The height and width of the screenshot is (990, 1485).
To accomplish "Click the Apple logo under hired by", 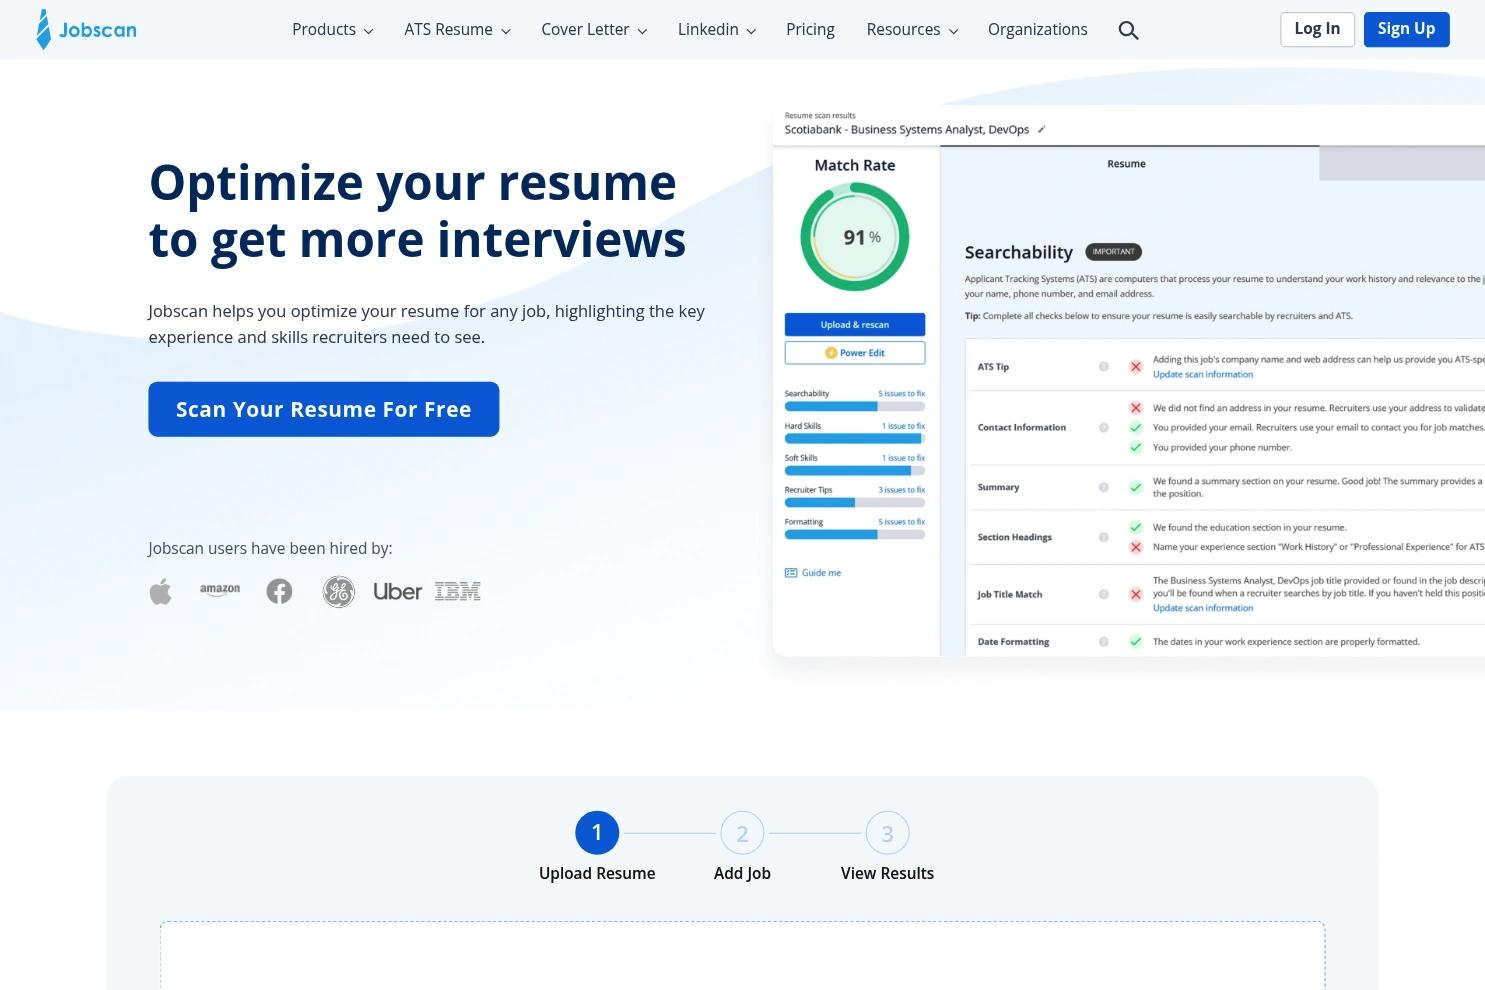I will 161,592.
